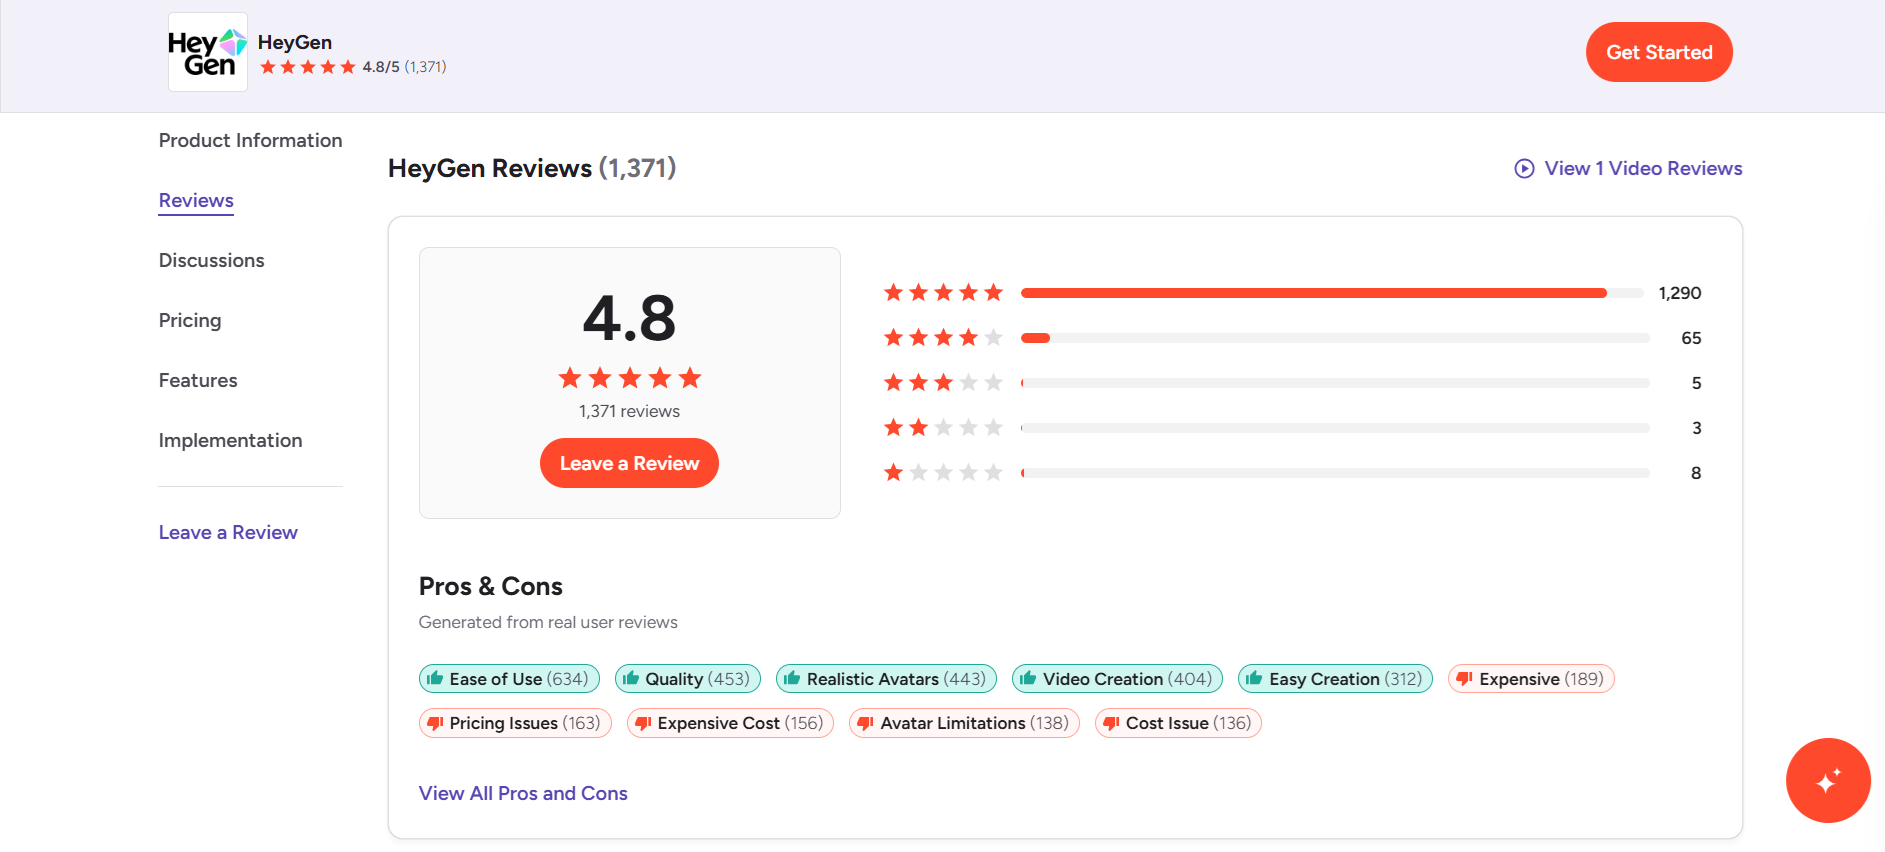
Task: Click the HeyGen logo thumbnail
Action: pyautogui.click(x=208, y=52)
